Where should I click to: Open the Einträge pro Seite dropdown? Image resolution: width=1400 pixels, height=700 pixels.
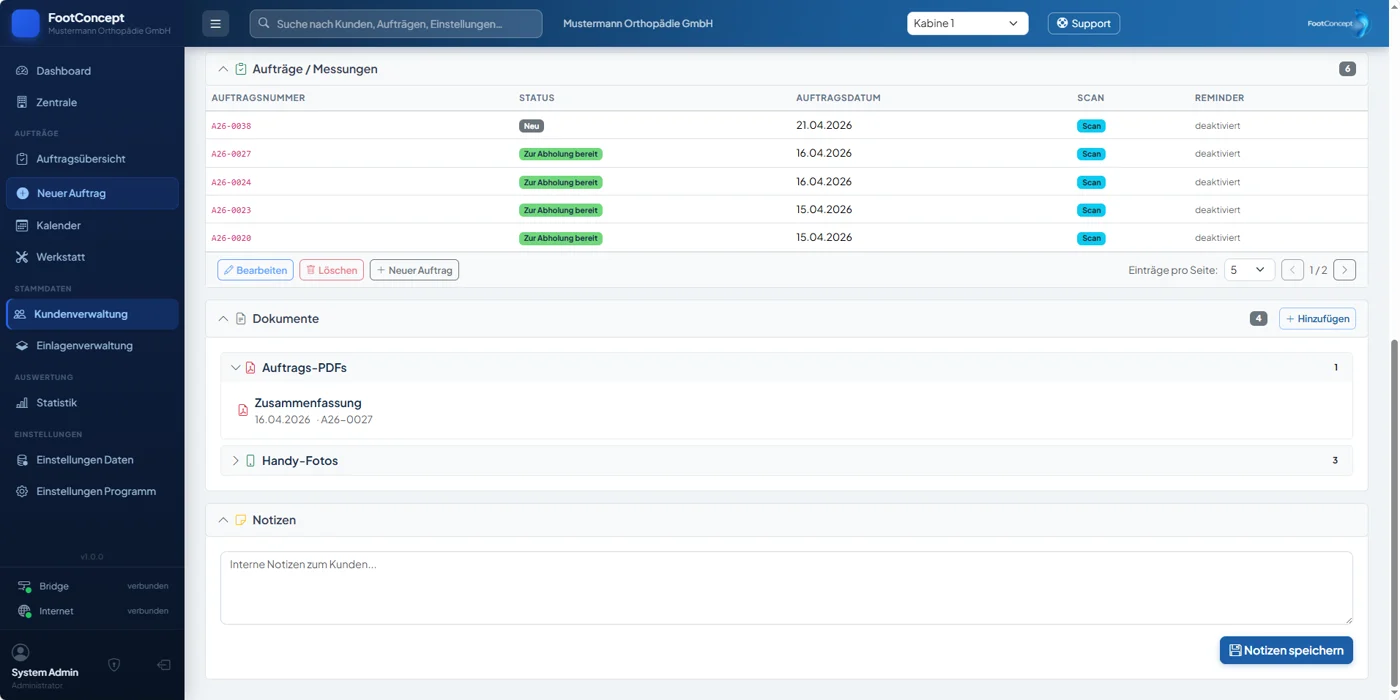click(x=1249, y=270)
